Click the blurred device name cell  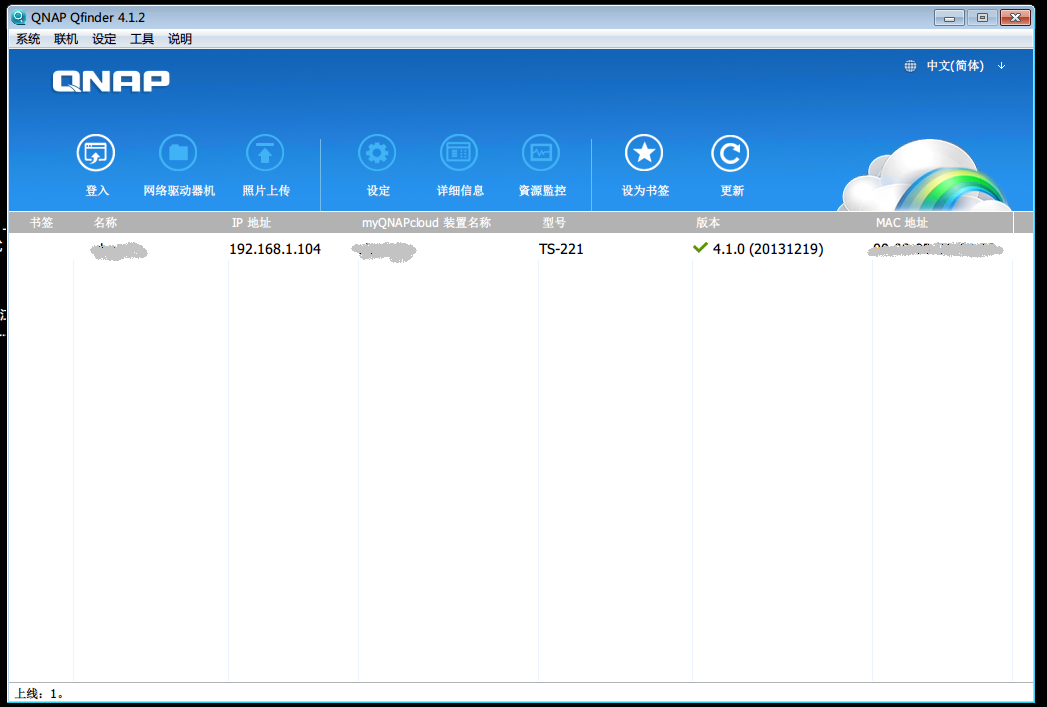pyautogui.click(x=118, y=251)
